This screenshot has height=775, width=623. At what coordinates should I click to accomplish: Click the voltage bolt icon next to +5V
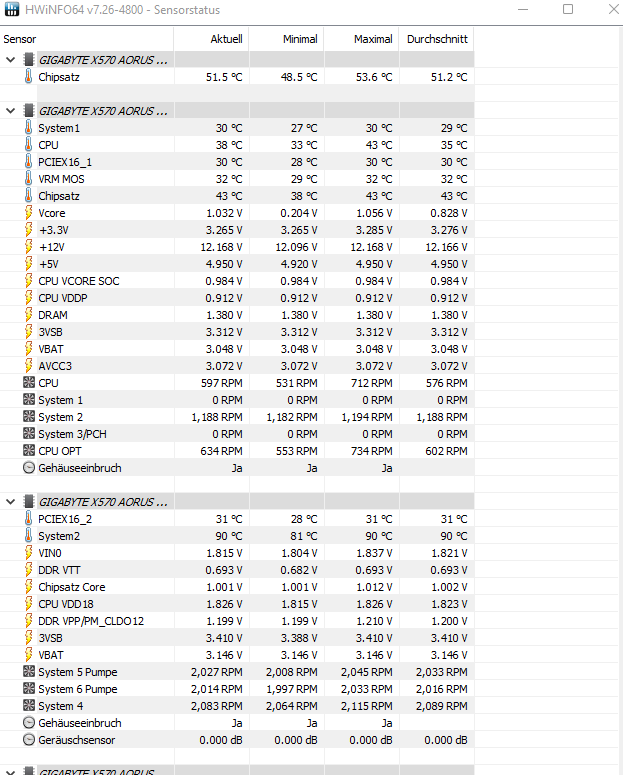(29, 263)
